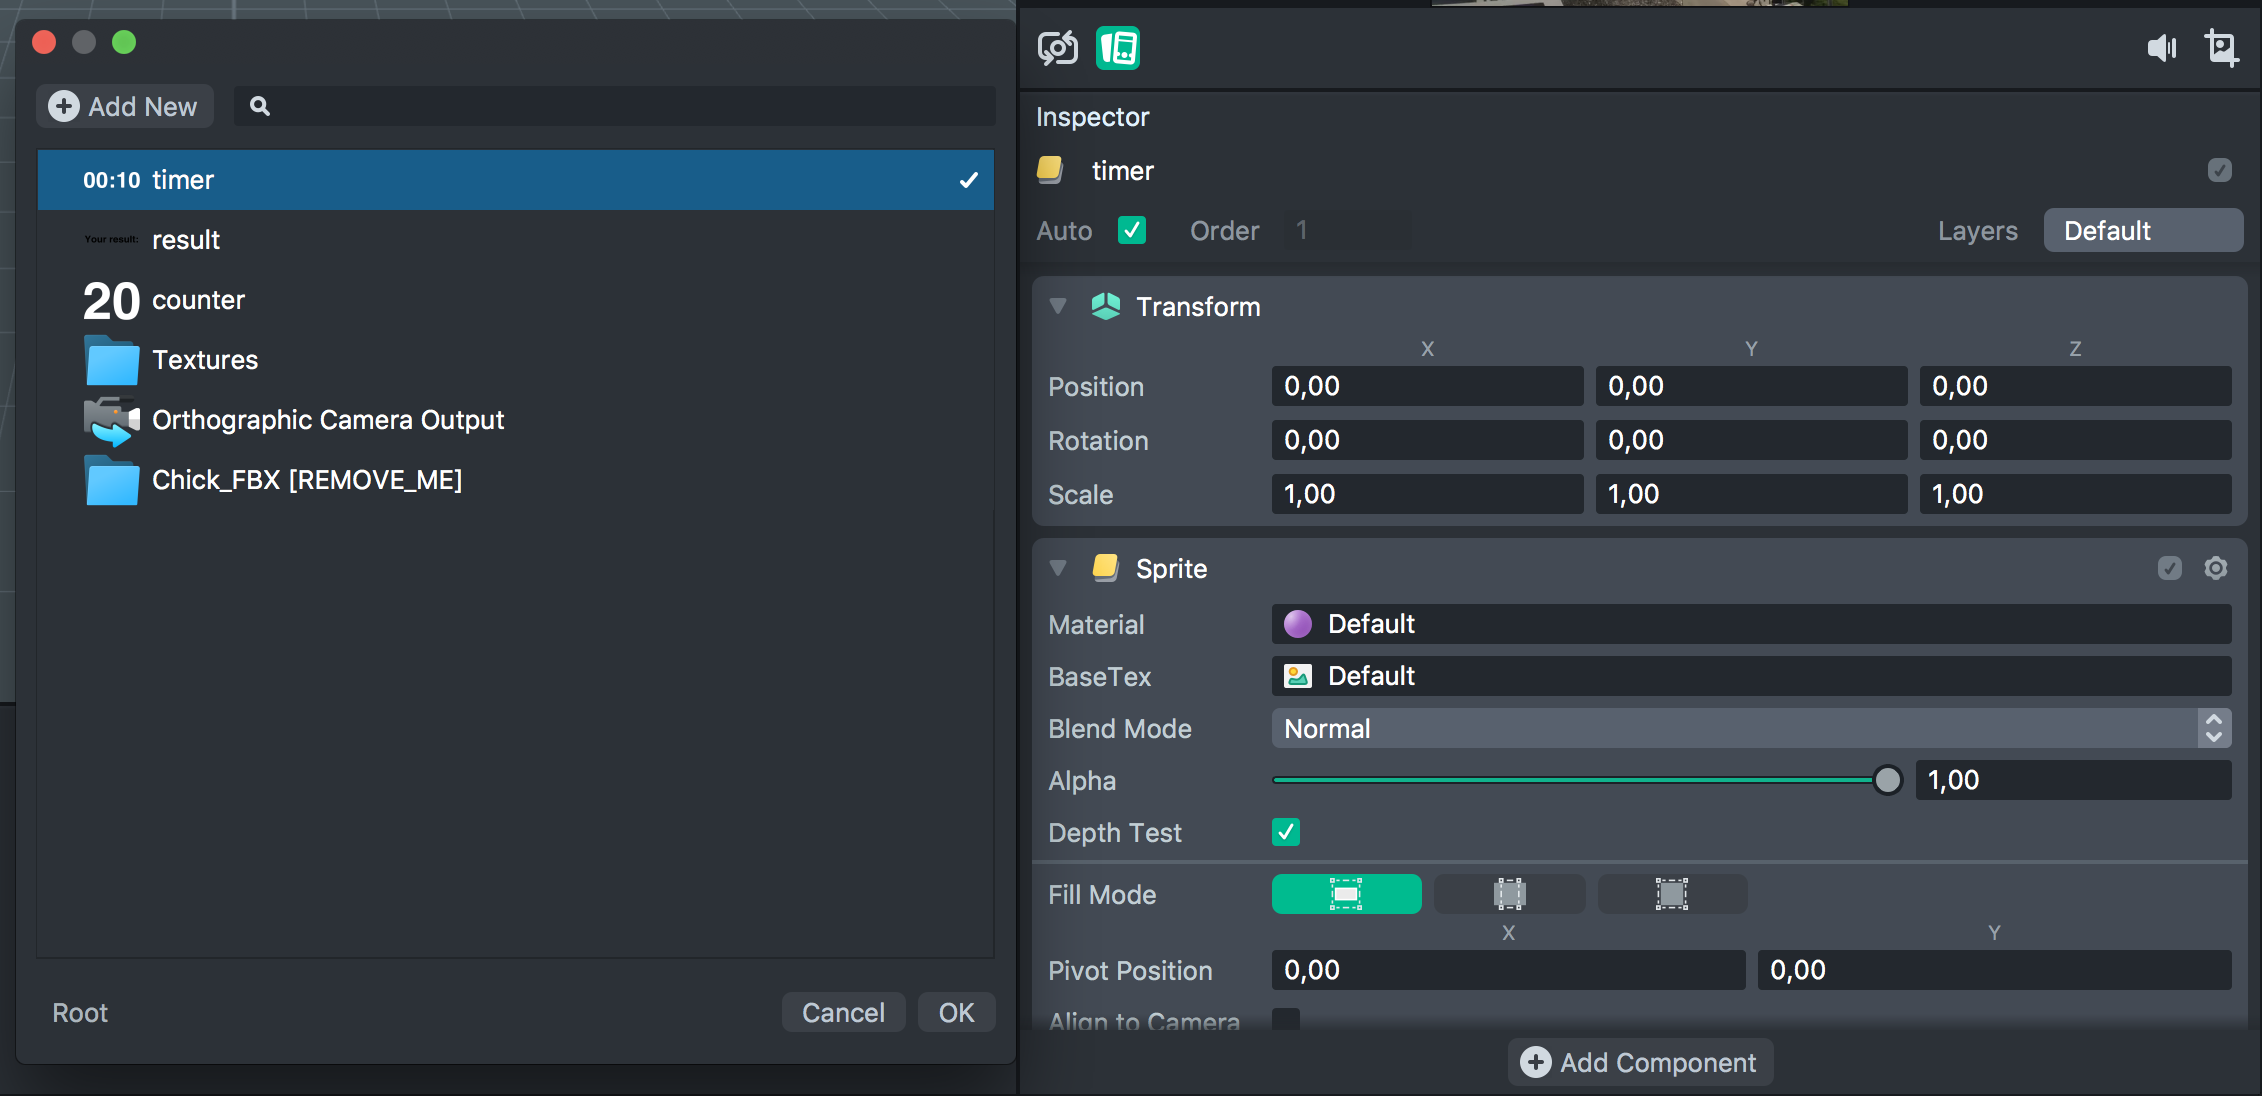Select the green device simulator icon
Screen dimensions: 2262x1096
1117,47
